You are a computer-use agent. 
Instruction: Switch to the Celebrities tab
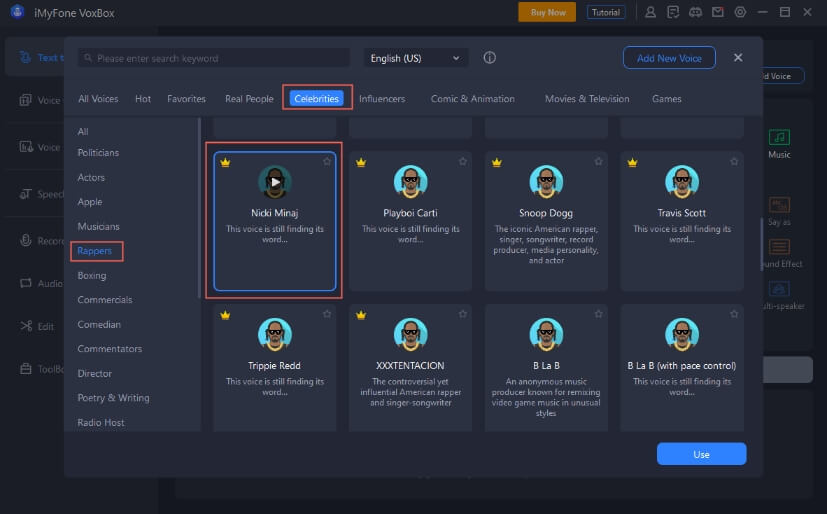[316, 99]
